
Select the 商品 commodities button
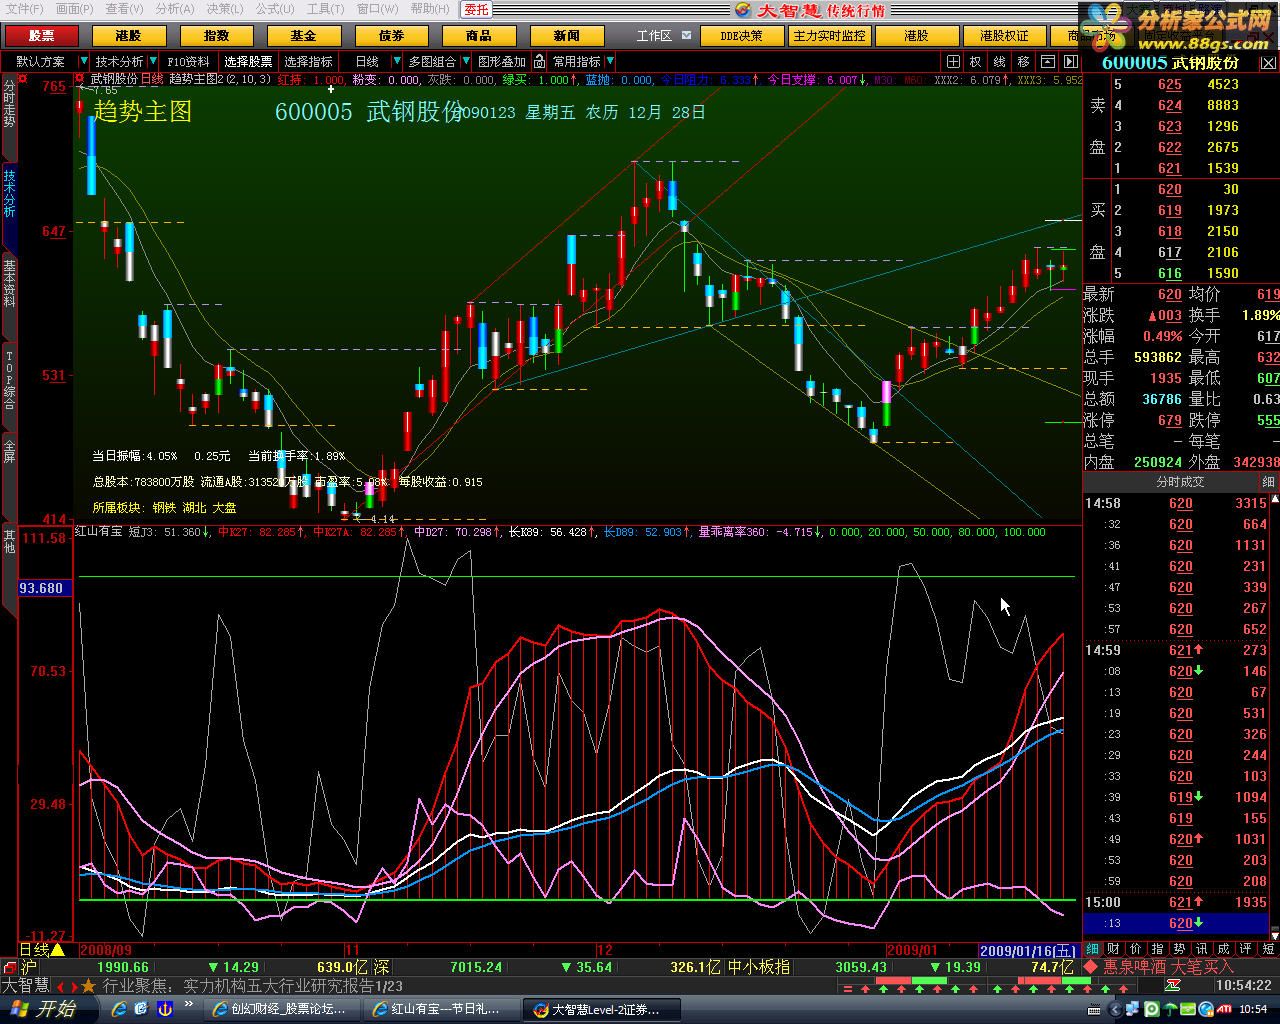478,35
